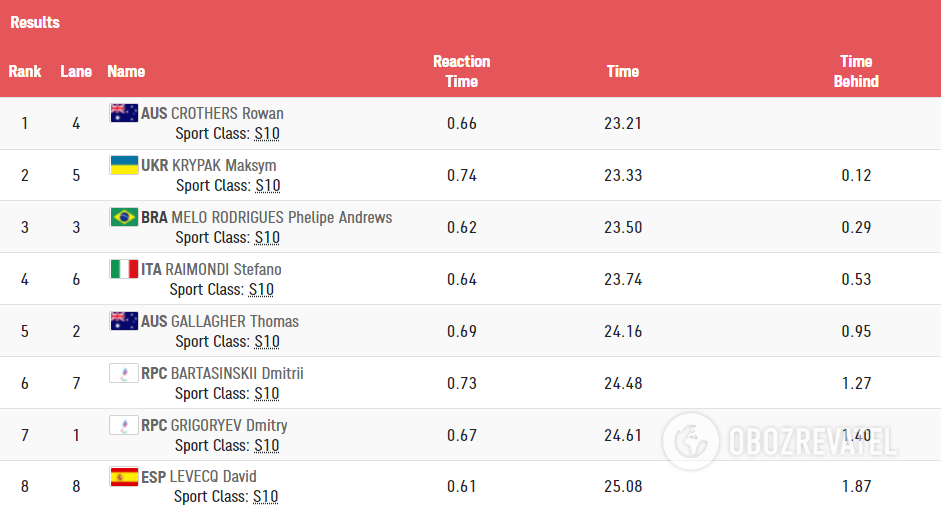Viewport: 941px width, 512px height.
Task: Click the Australian flag beside CROTHERS Rowan
Action: tap(124, 113)
